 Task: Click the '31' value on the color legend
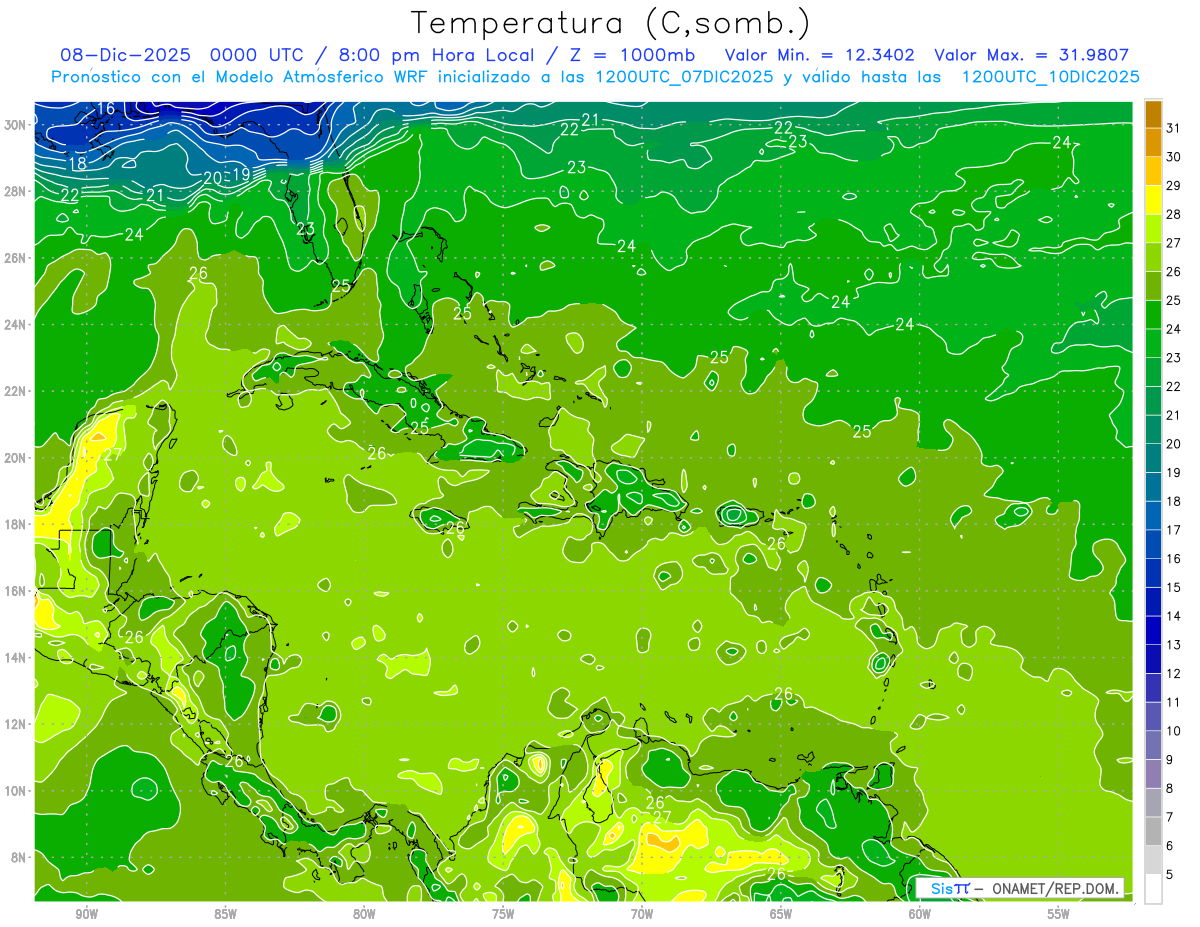point(1174,127)
